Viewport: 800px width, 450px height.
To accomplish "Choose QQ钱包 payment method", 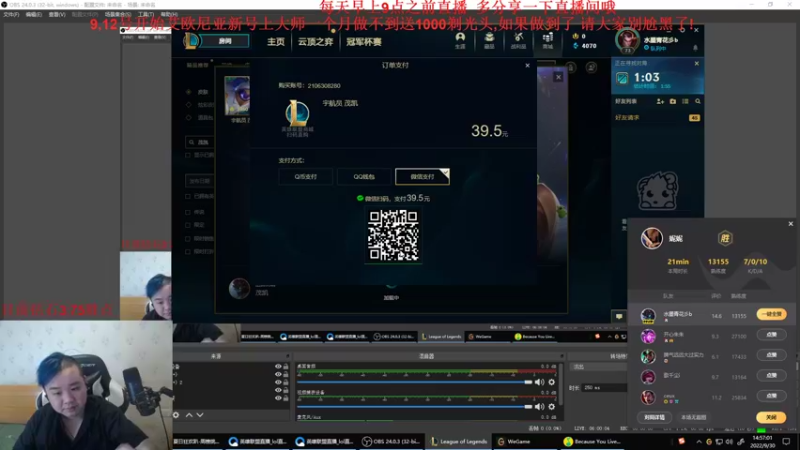I will (364, 177).
